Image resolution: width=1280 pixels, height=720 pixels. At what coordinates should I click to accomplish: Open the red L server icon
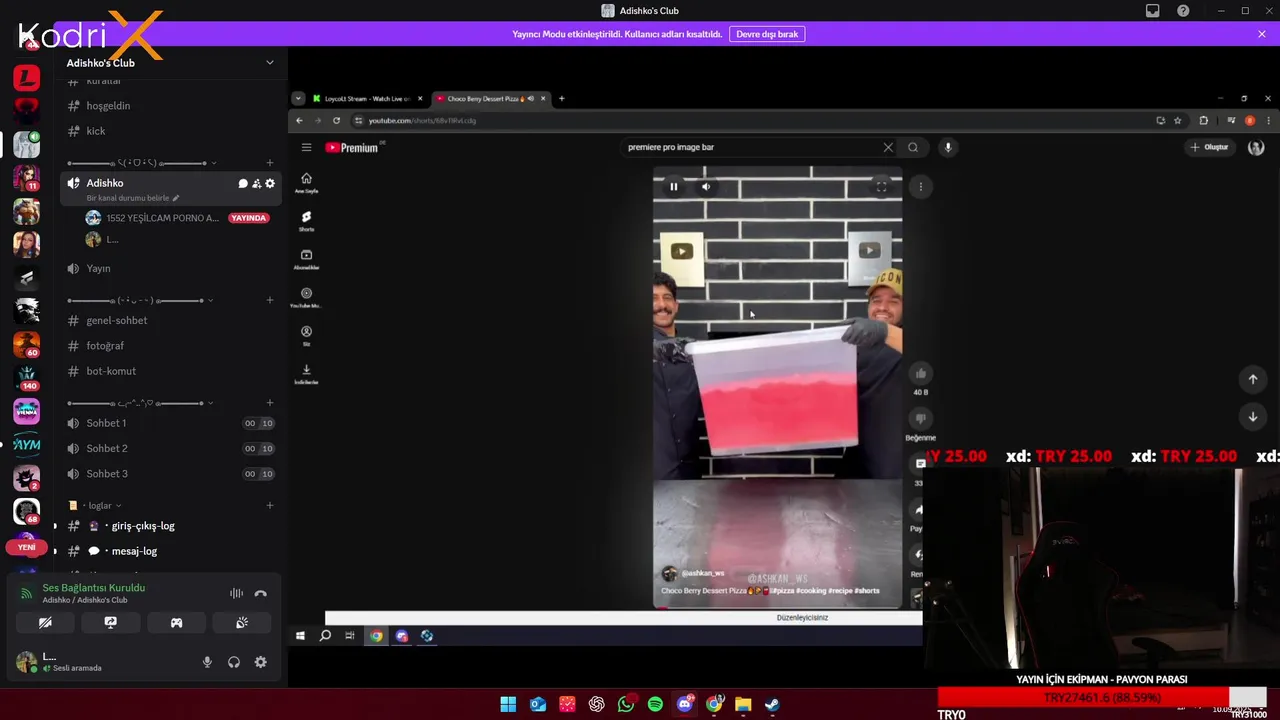[x=26, y=77]
